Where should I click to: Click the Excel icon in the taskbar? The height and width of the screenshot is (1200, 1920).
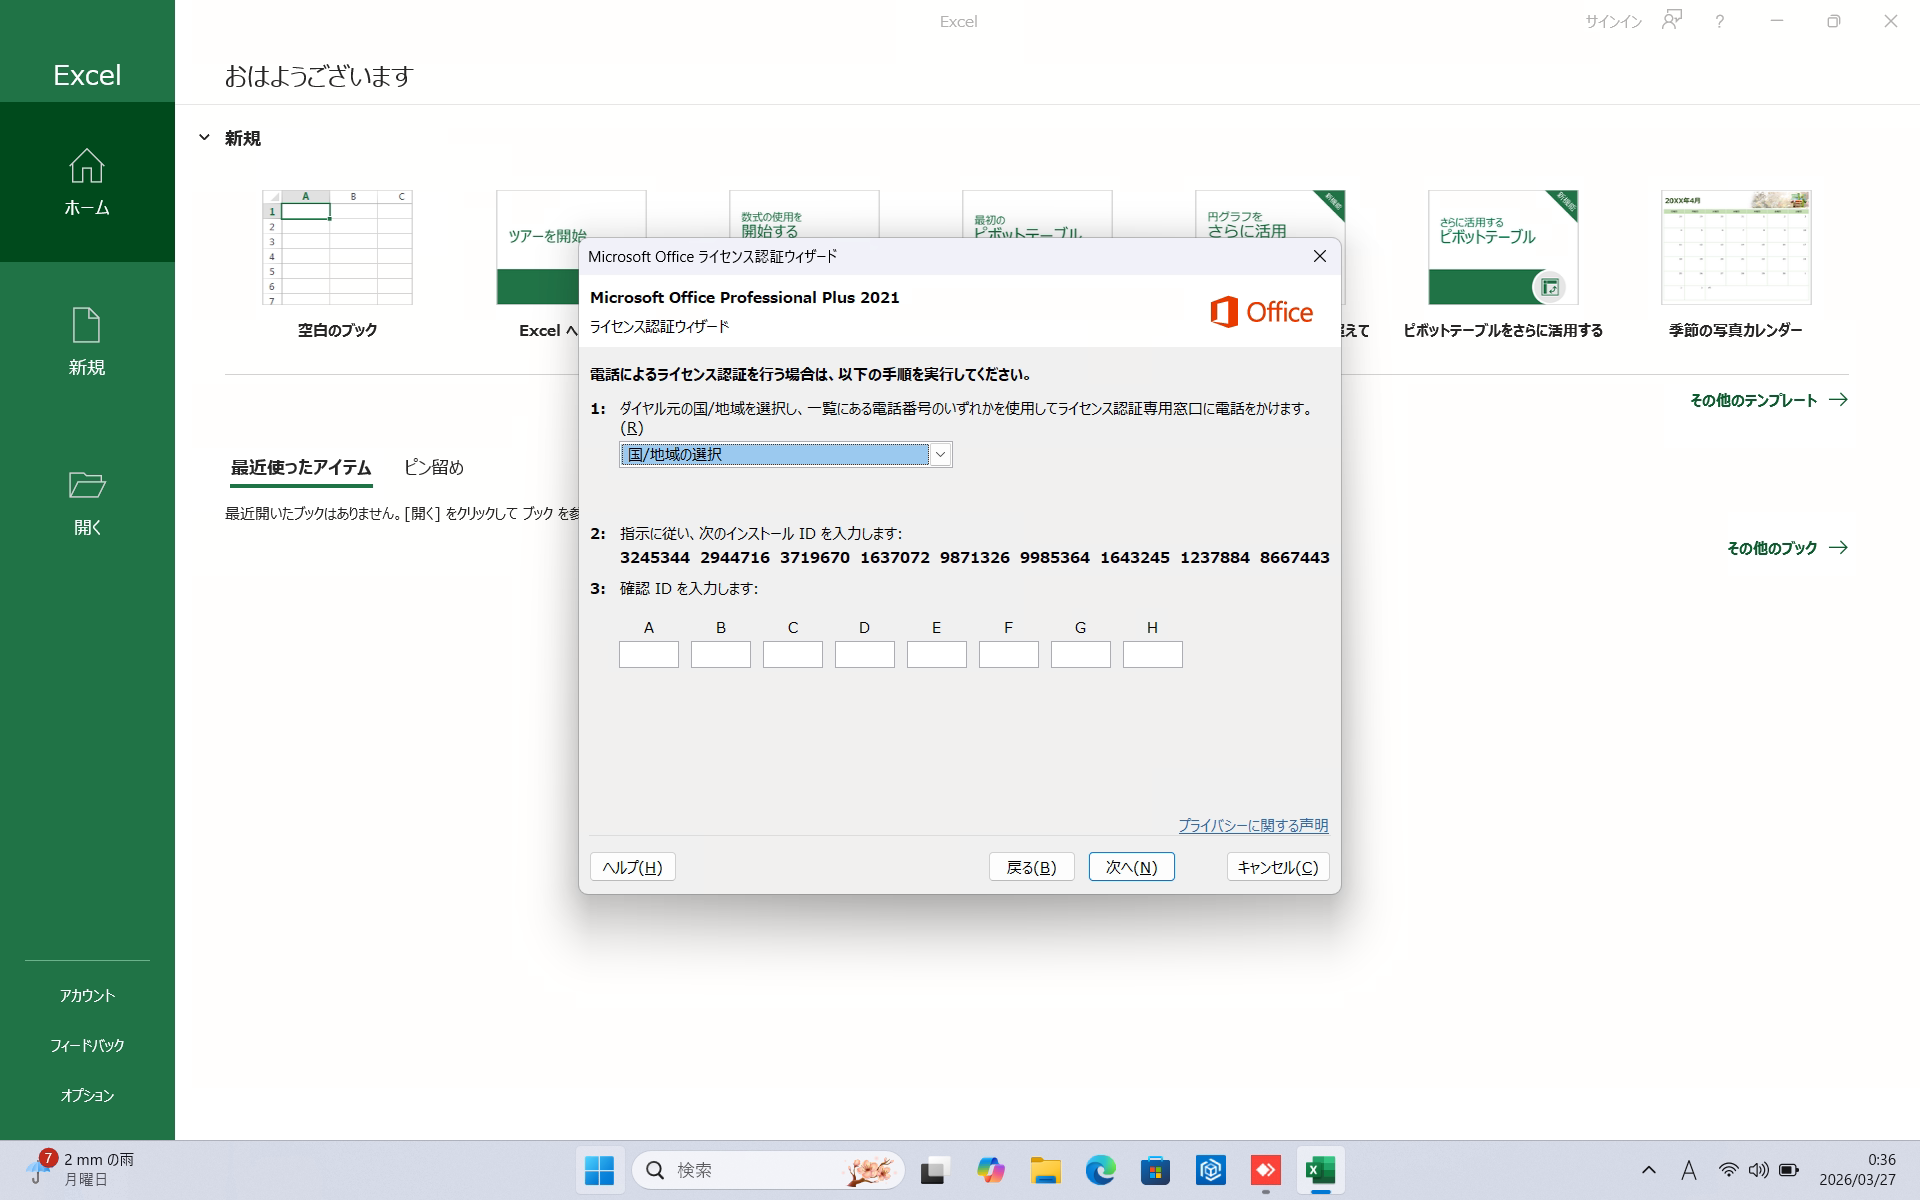coord(1320,1170)
